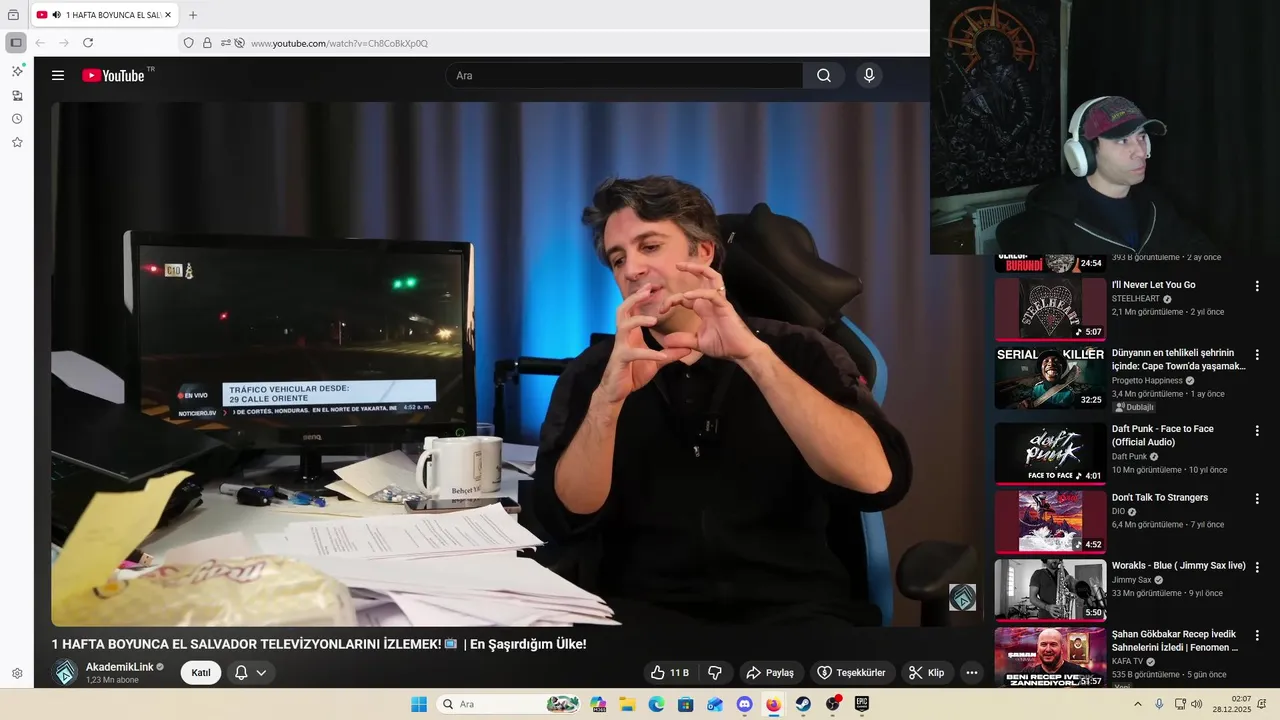Click the Paylaş share button

pyautogui.click(x=770, y=673)
